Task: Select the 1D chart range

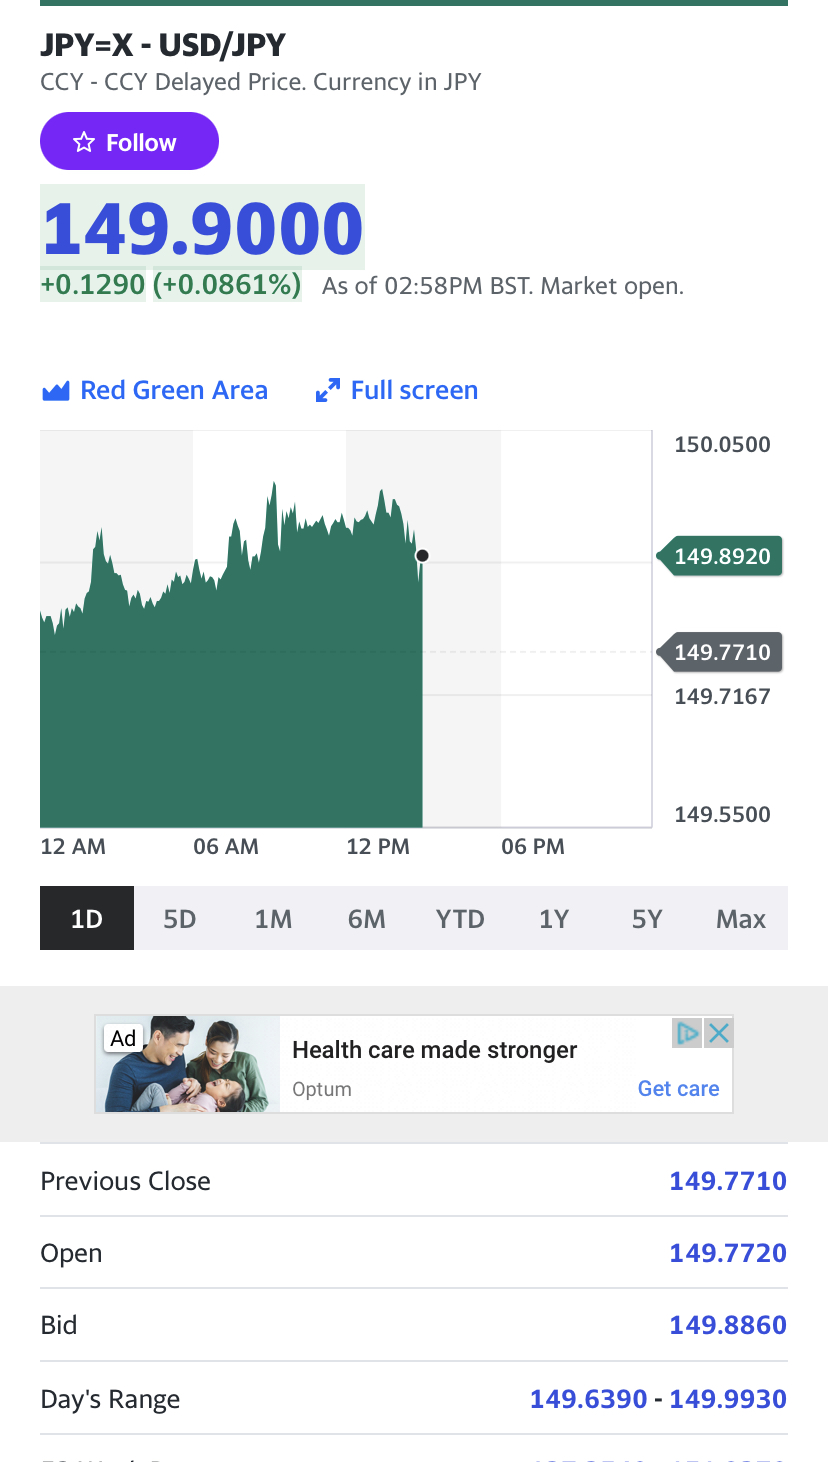Action: pyautogui.click(x=87, y=918)
